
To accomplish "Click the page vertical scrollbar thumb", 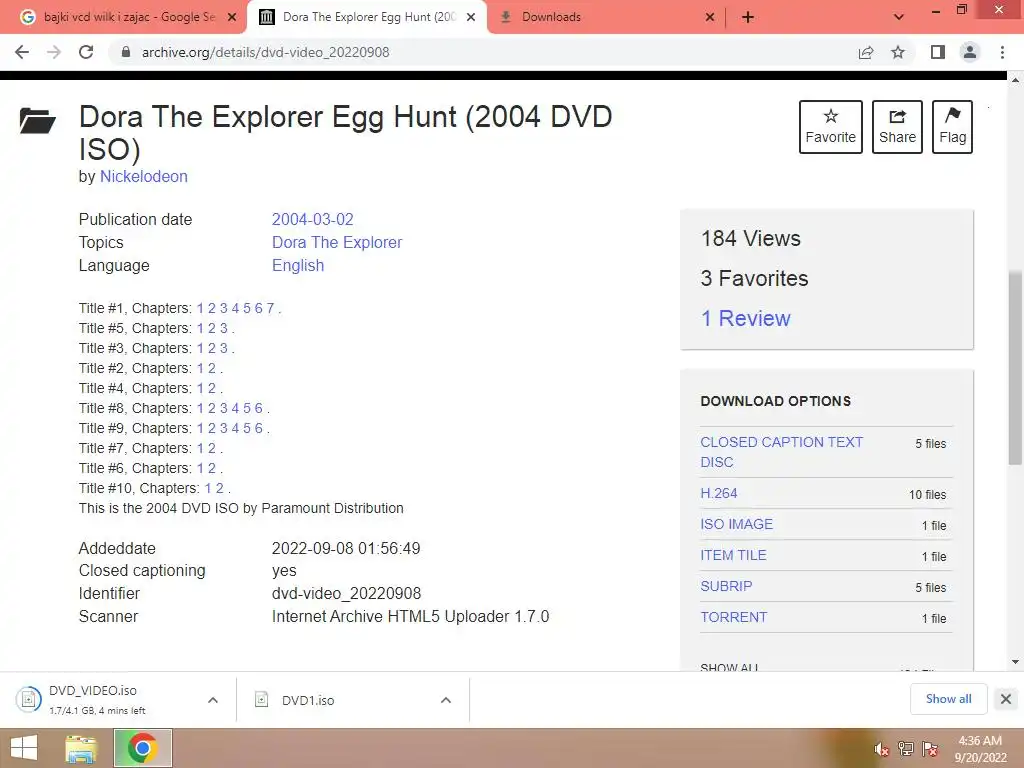I will [1015, 367].
